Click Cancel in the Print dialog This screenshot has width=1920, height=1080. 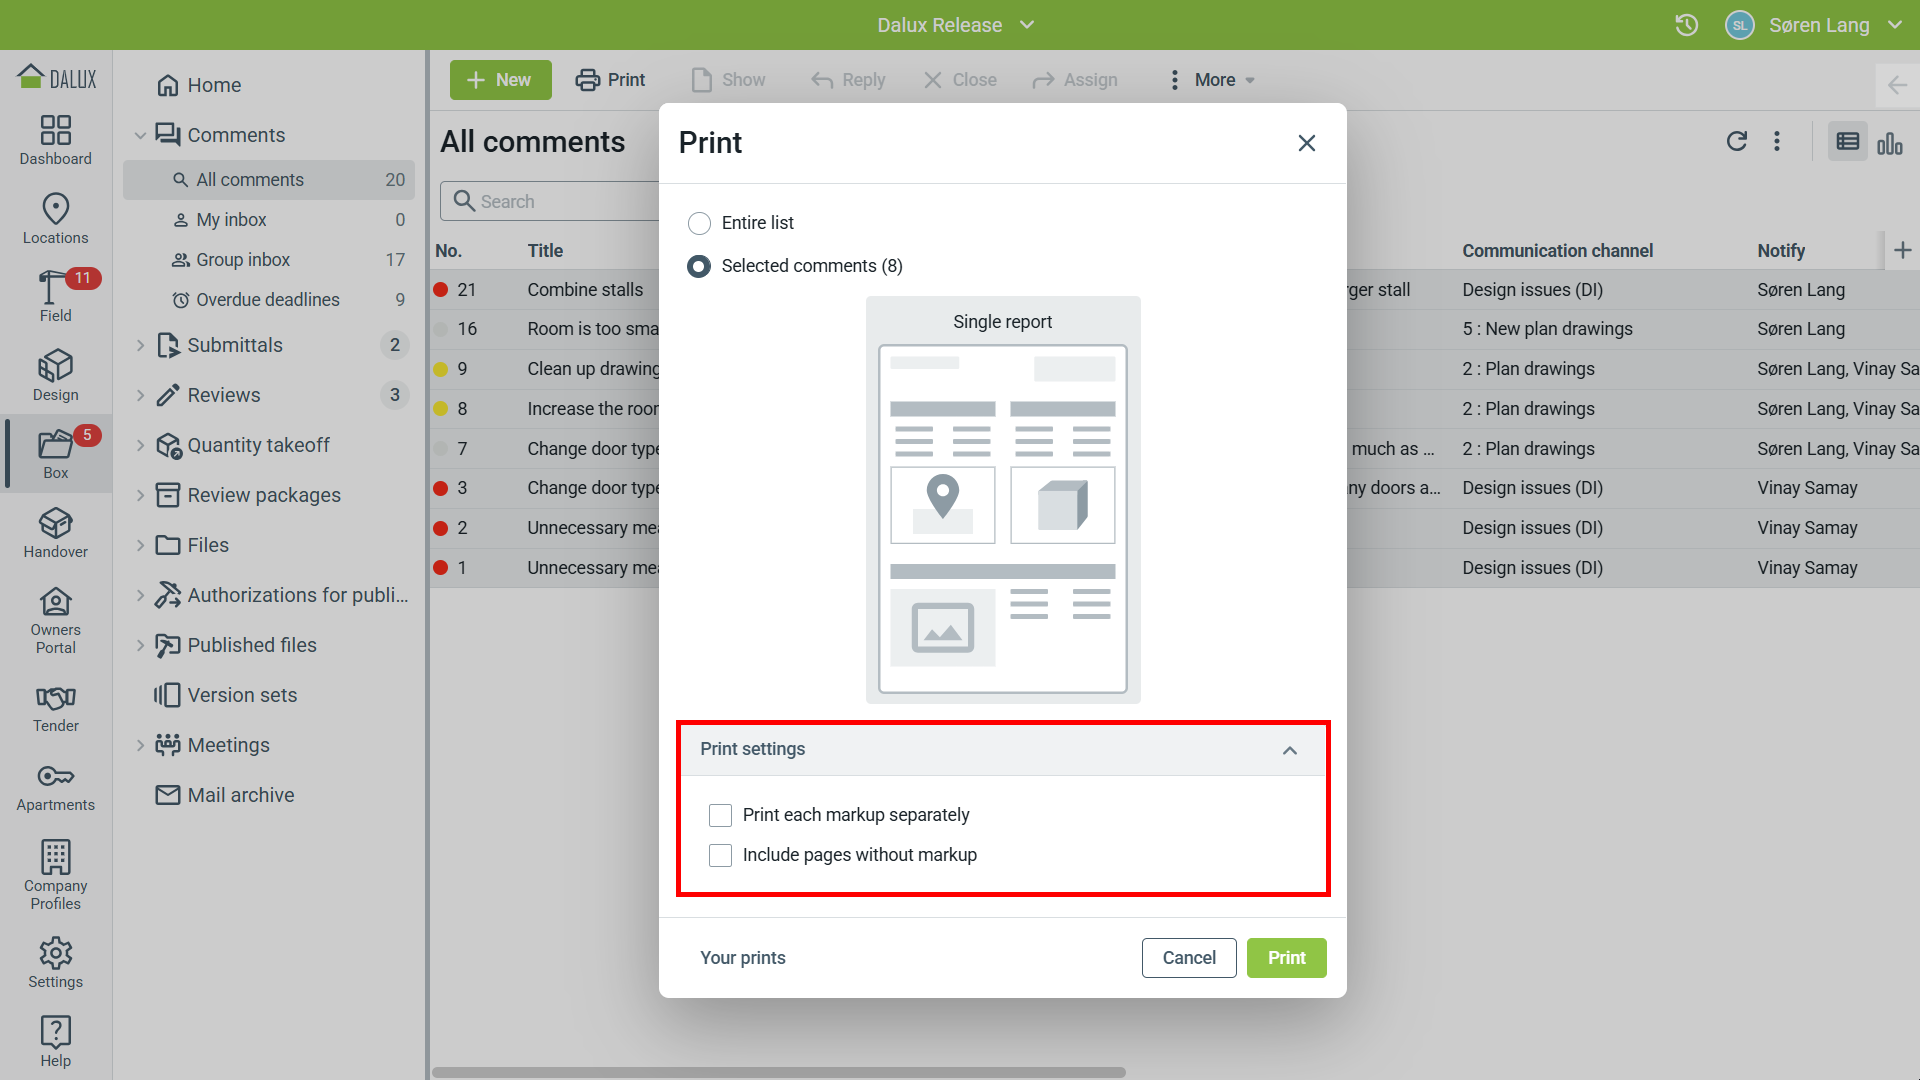[x=1189, y=958]
